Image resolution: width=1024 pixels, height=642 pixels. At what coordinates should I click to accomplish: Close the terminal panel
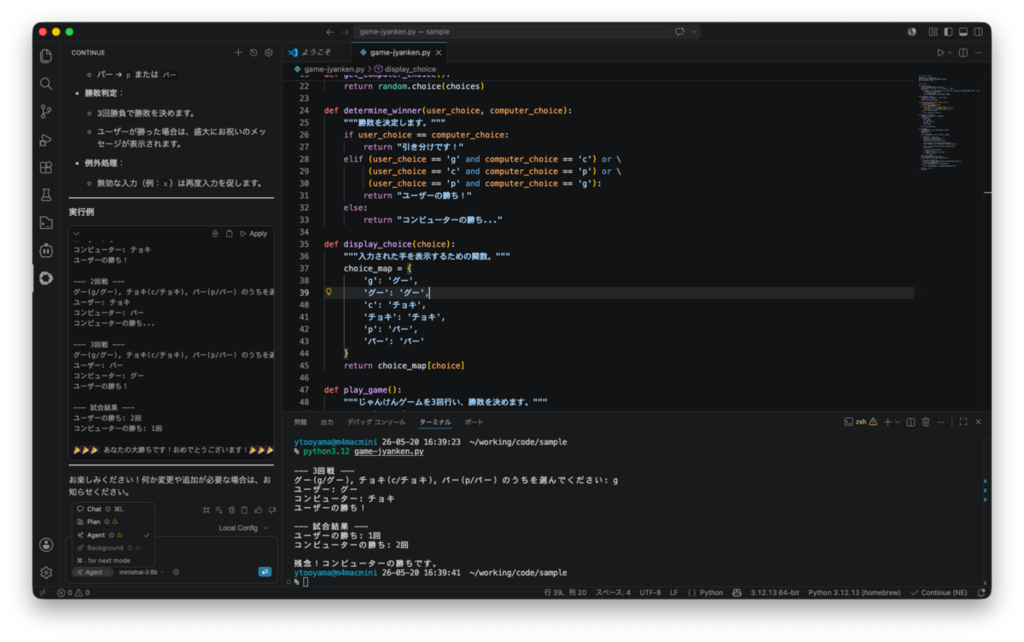pos(978,422)
